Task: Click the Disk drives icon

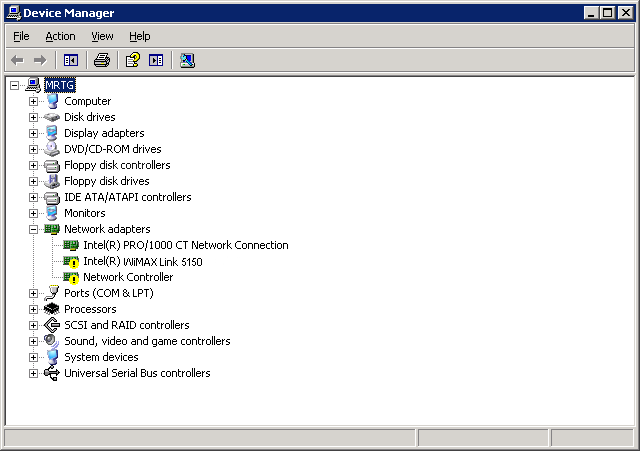Action: 52,117
